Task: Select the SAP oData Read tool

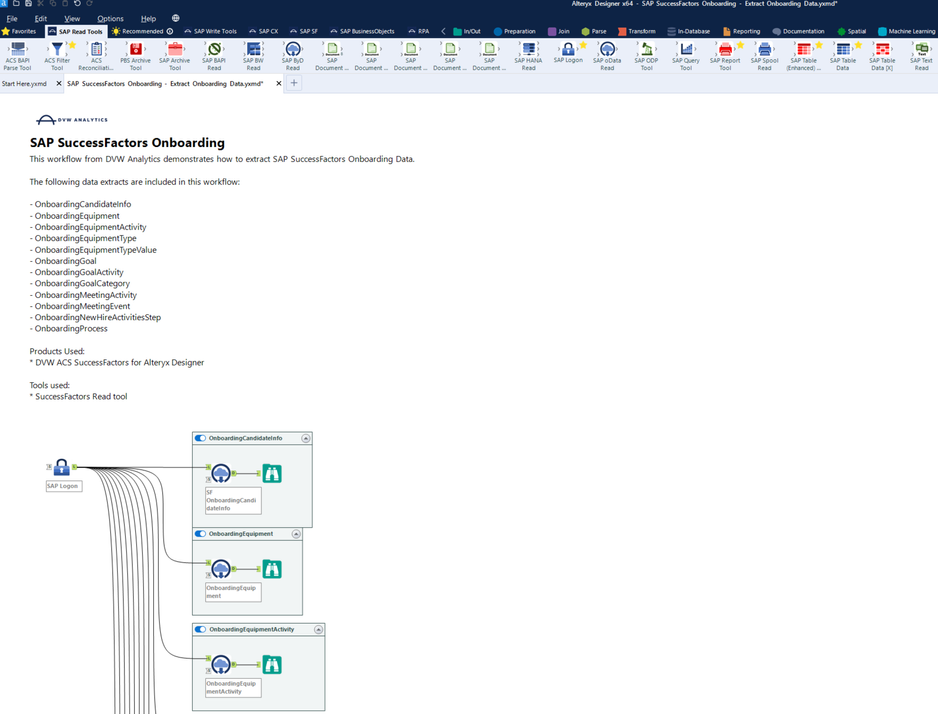Action: pos(607,49)
